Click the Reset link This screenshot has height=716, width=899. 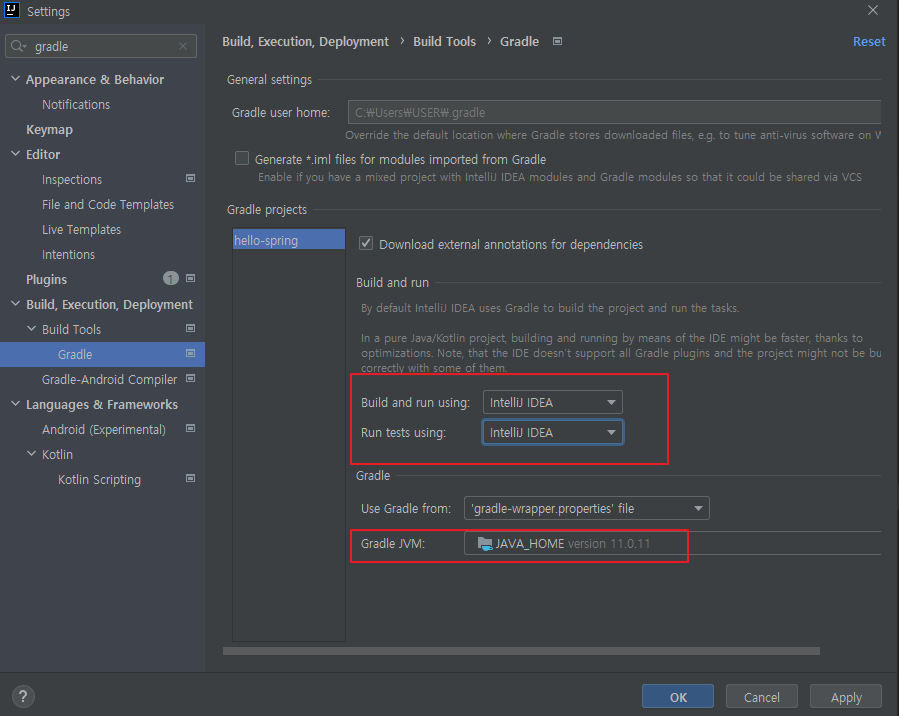coord(869,41)
